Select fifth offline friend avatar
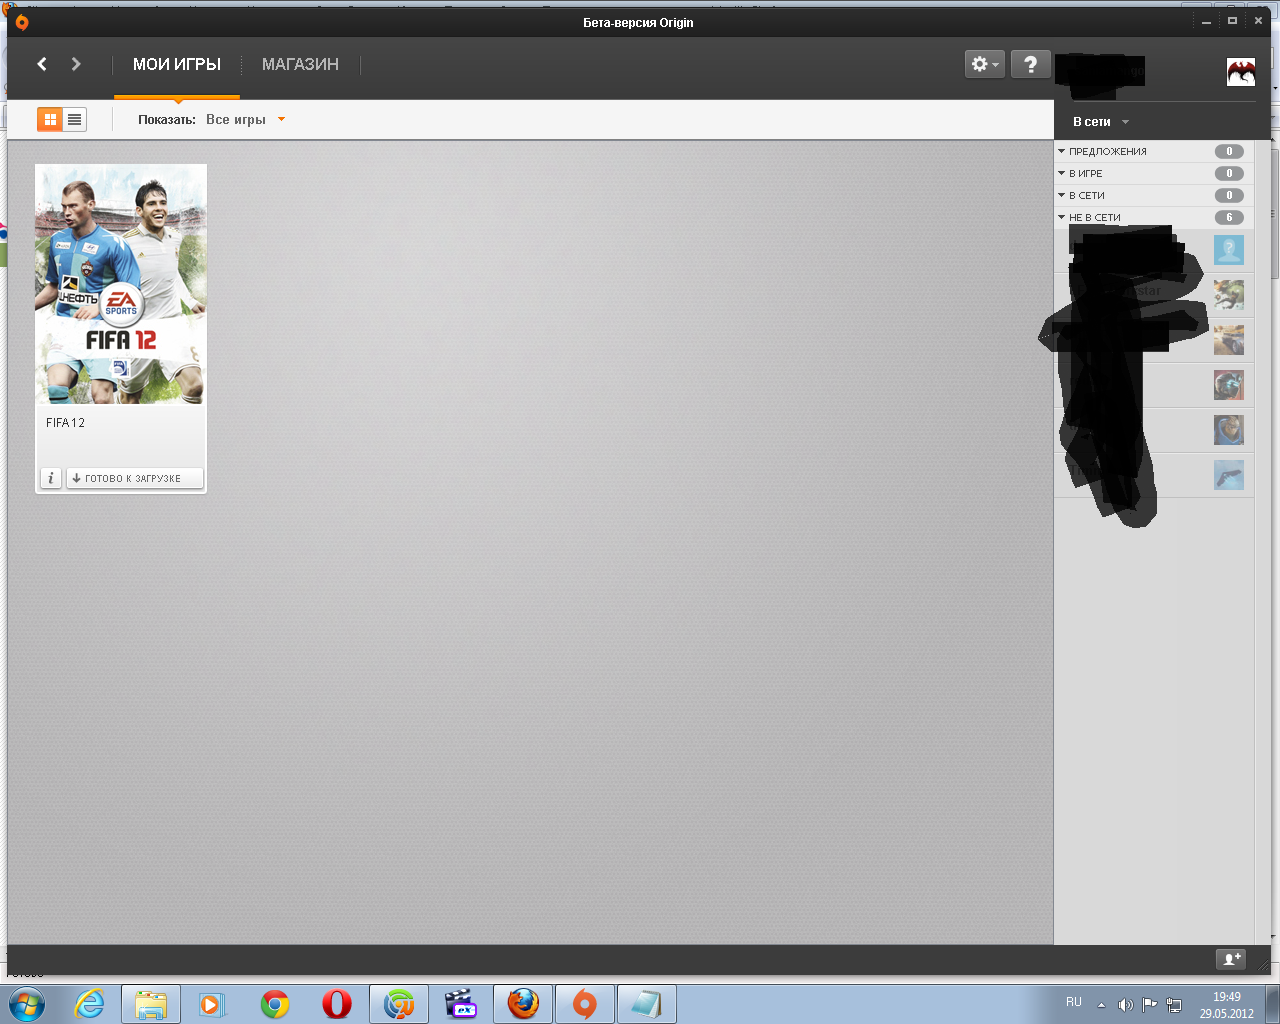 click(1229, 430)
